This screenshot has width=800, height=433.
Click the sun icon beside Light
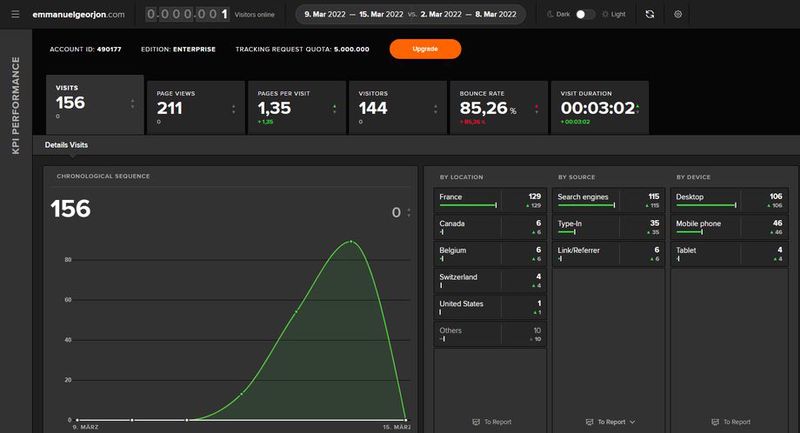(607, 14)
